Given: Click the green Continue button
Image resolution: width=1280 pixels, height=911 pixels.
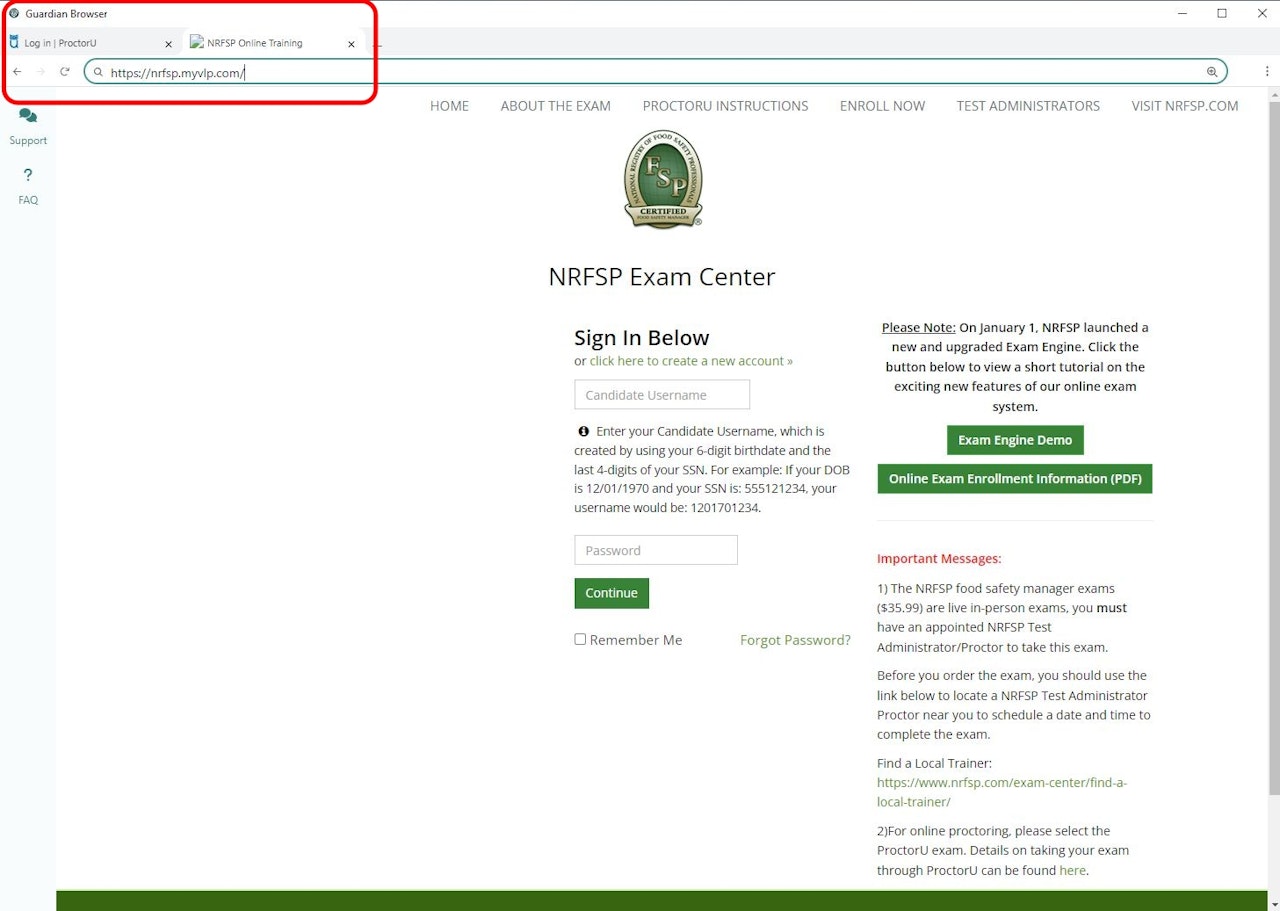Looking at the screenshot, I should click(x=612, y=593).
